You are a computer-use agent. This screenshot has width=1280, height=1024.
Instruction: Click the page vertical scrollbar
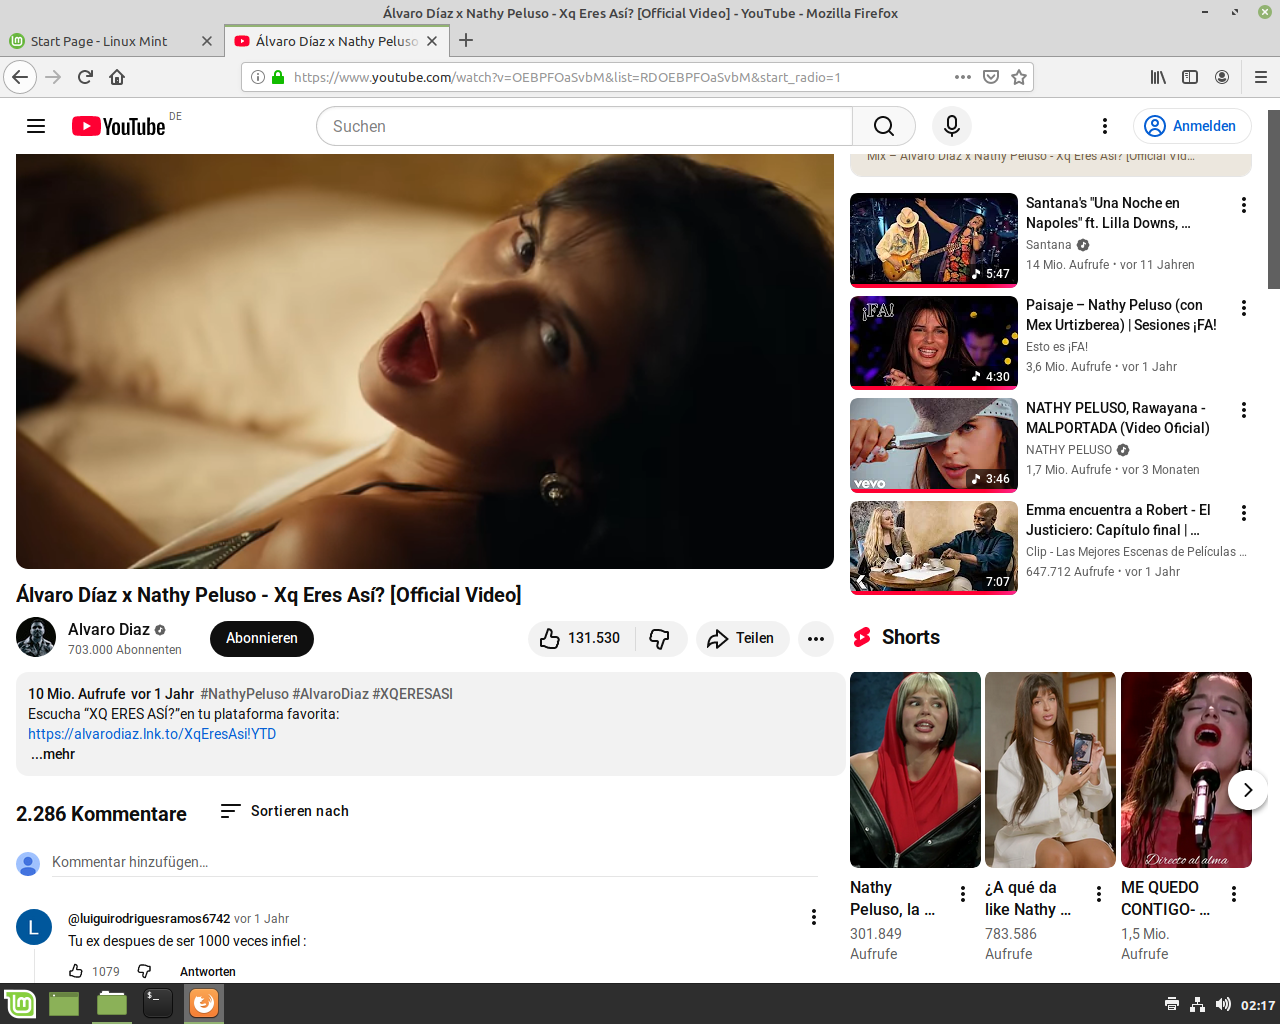coord(1274,200)
